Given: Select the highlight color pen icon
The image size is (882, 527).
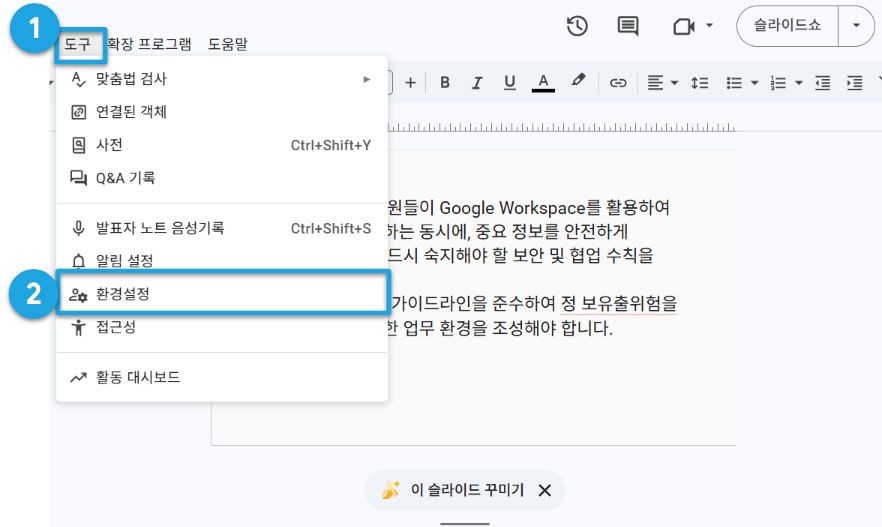Looking at the screenshot, I should click(578, 80).
